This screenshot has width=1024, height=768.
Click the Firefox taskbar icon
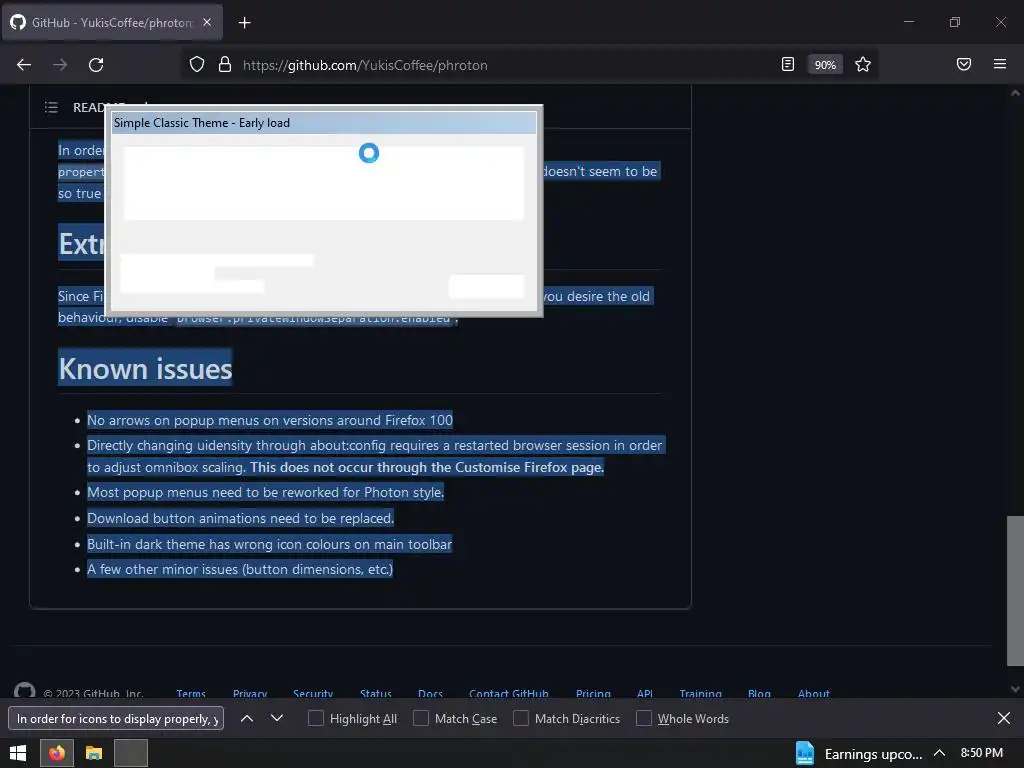(x=57, y=753)
